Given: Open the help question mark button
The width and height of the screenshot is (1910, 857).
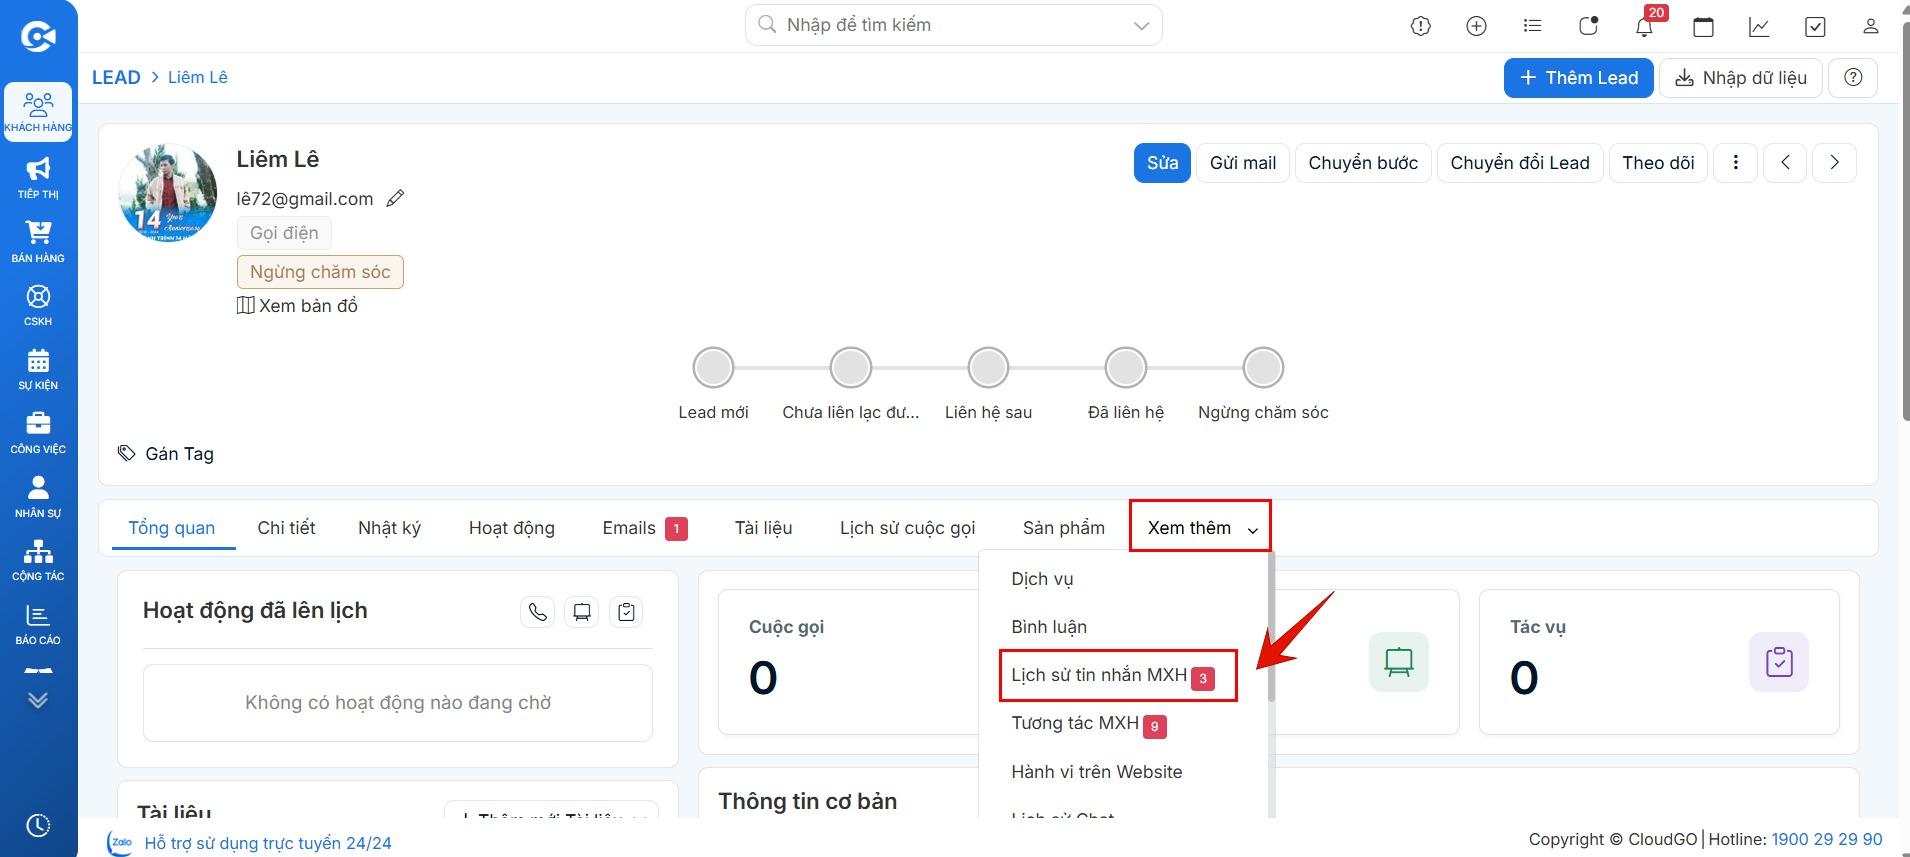Looking at the screenshot, I should click(x=1853, y=77).
